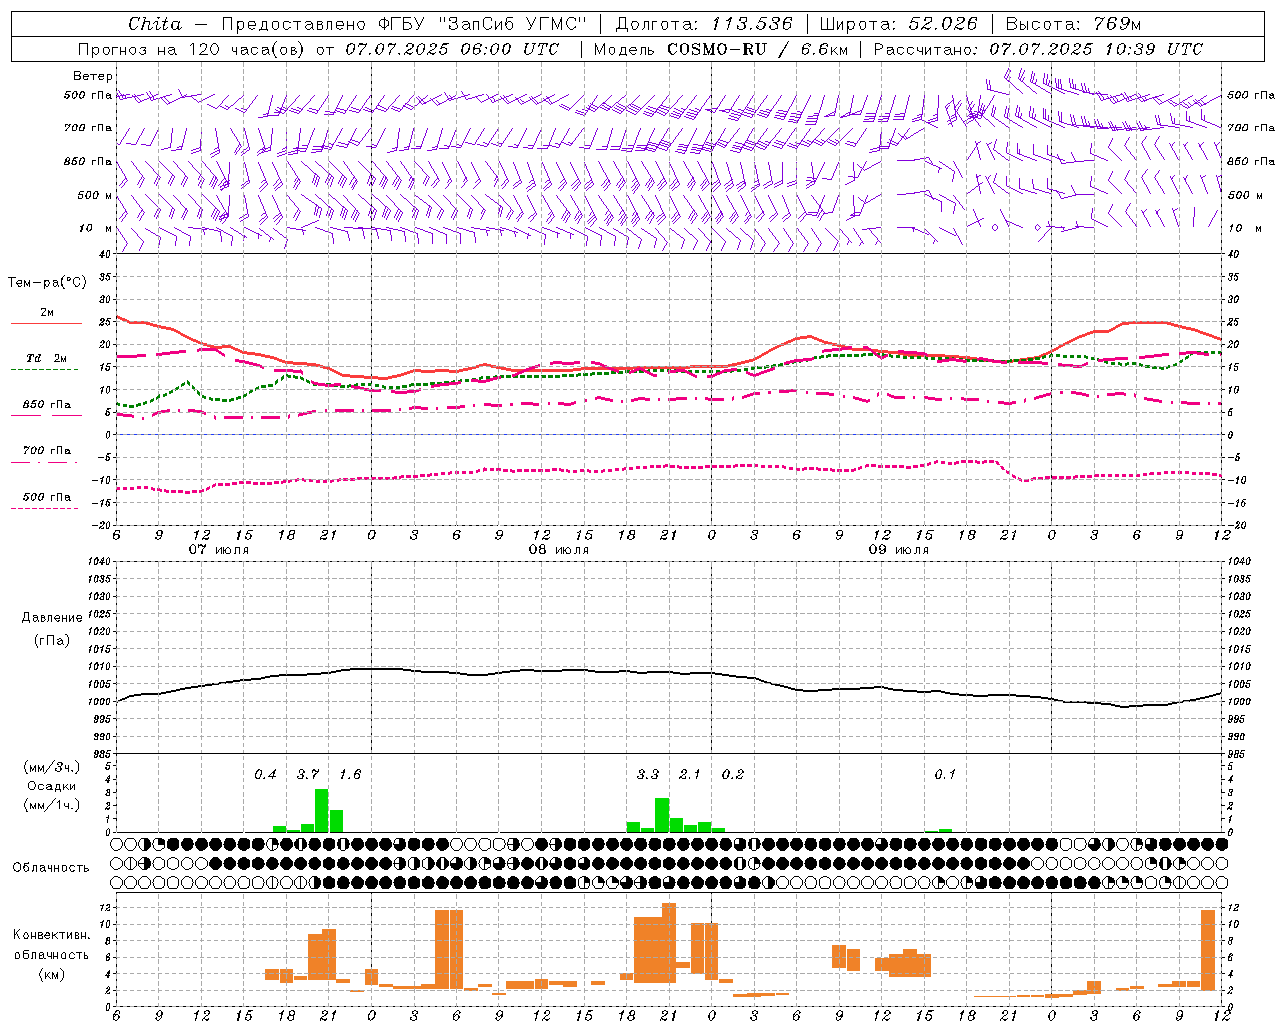Click the "Td 2м" dew point legend entry
1280x1024 pixels.
tap(46, 358)
